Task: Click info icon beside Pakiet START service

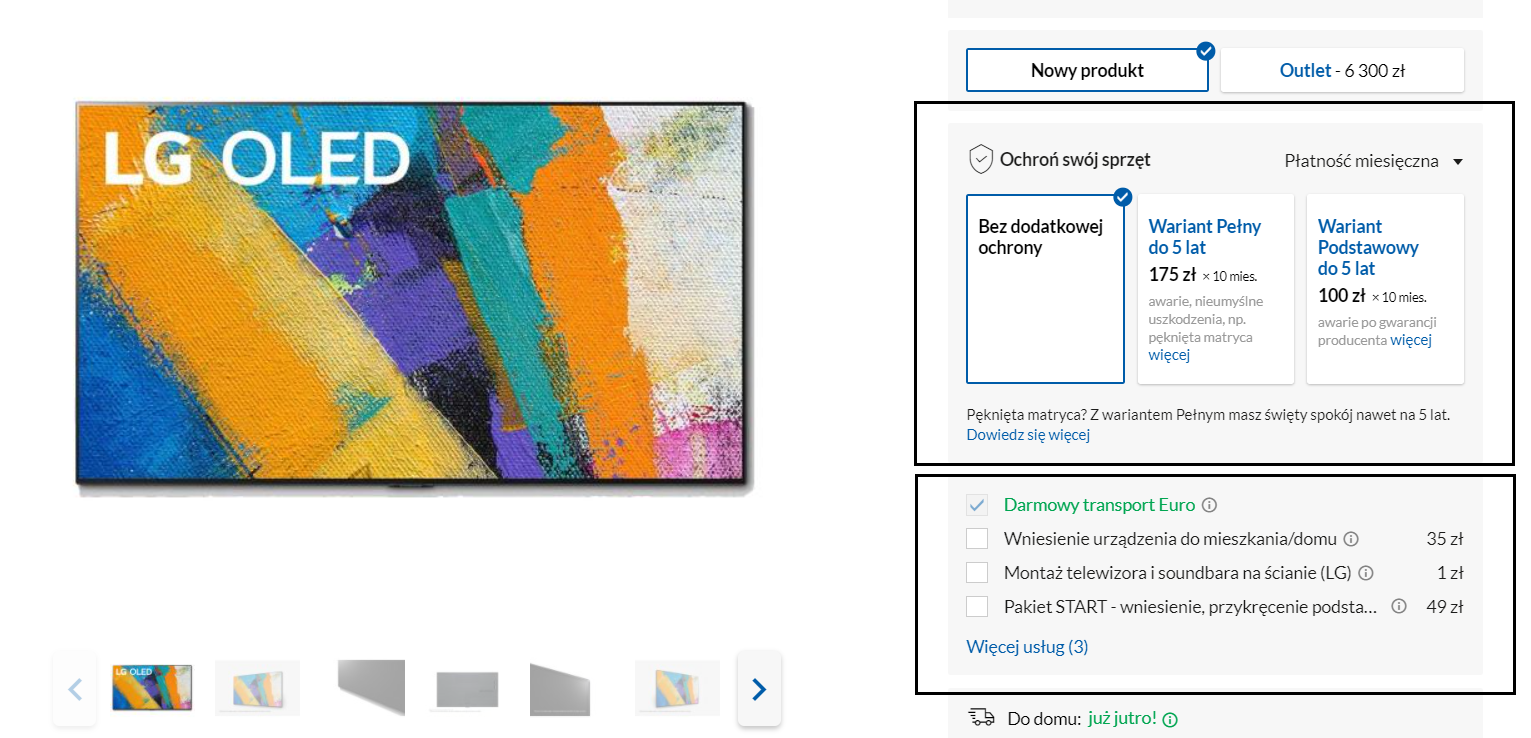Action: point(1399,606)
